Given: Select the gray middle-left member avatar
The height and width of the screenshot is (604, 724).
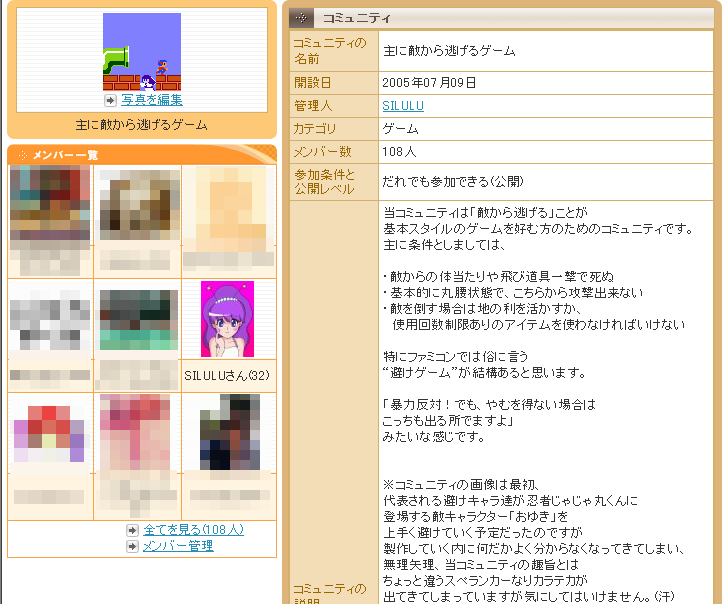Looking at the screenshot, I should (x=50, y=321).
